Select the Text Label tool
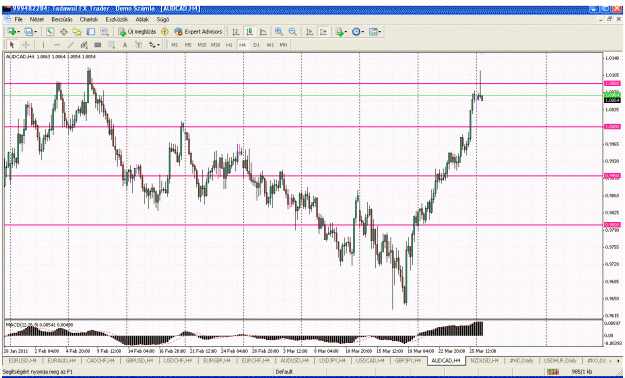The width and height of the screenshot is (625, 378). [138, 45]
